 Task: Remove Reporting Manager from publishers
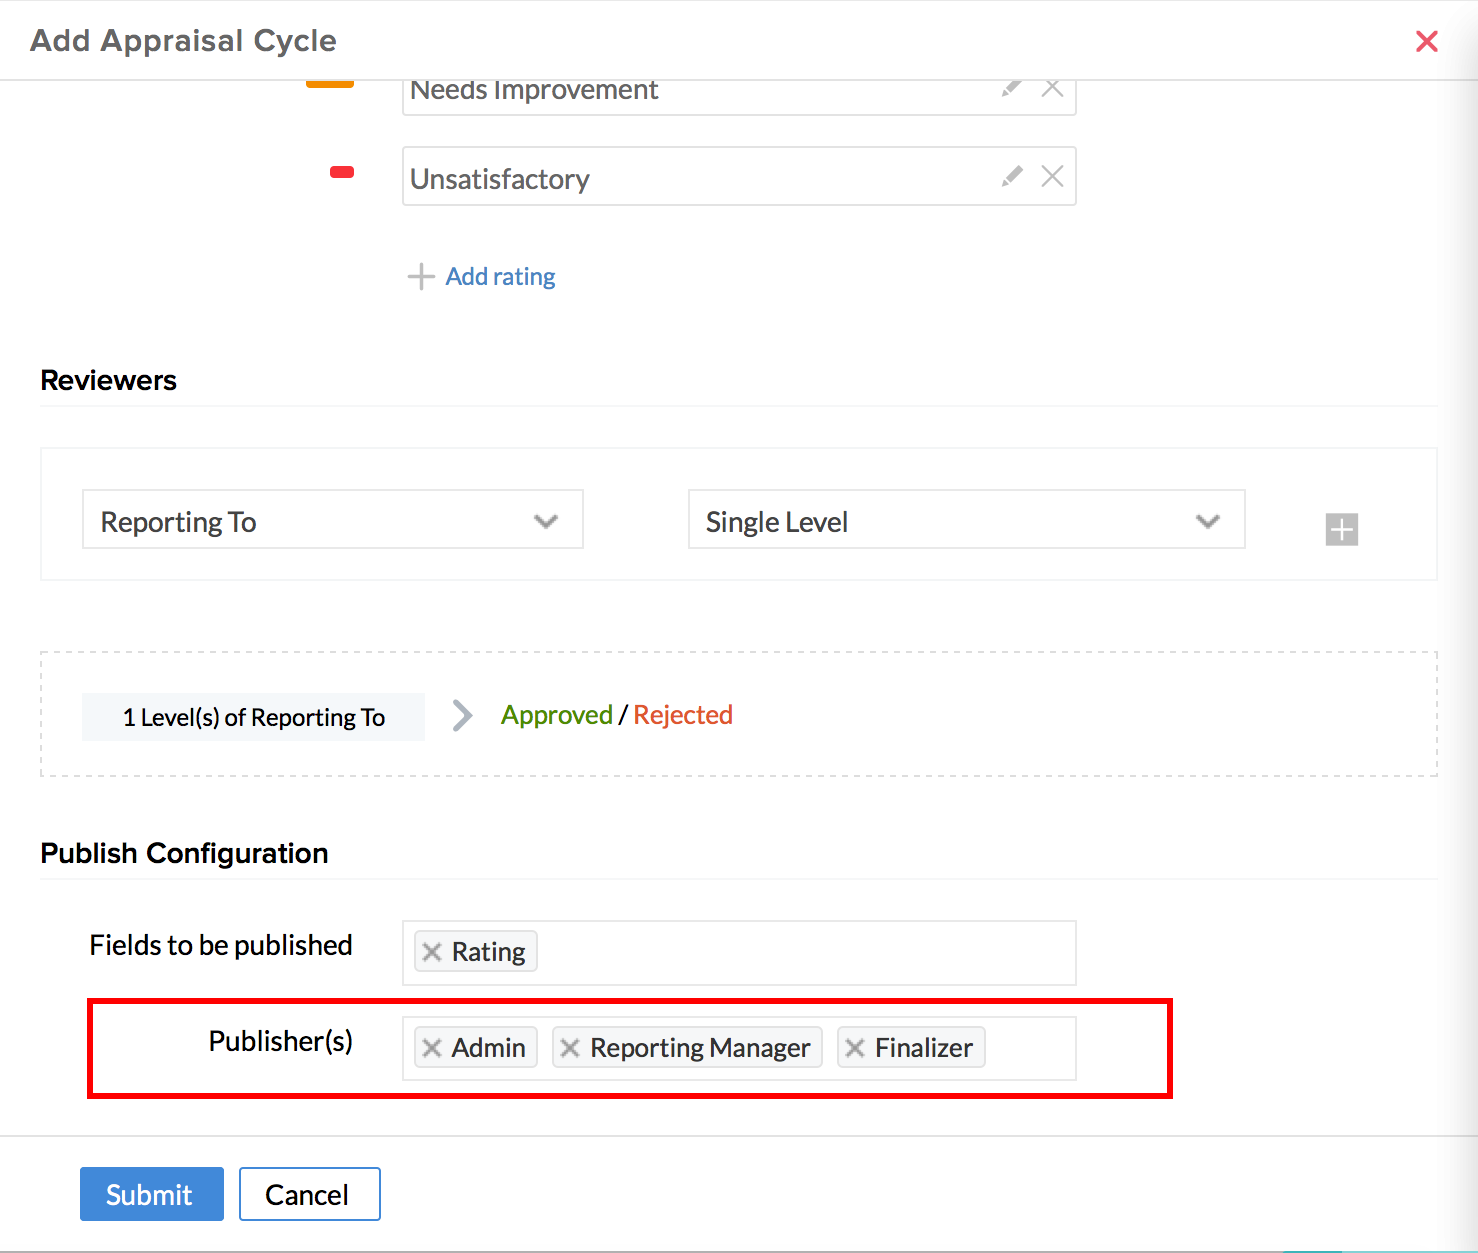(x=570, y=1048)
